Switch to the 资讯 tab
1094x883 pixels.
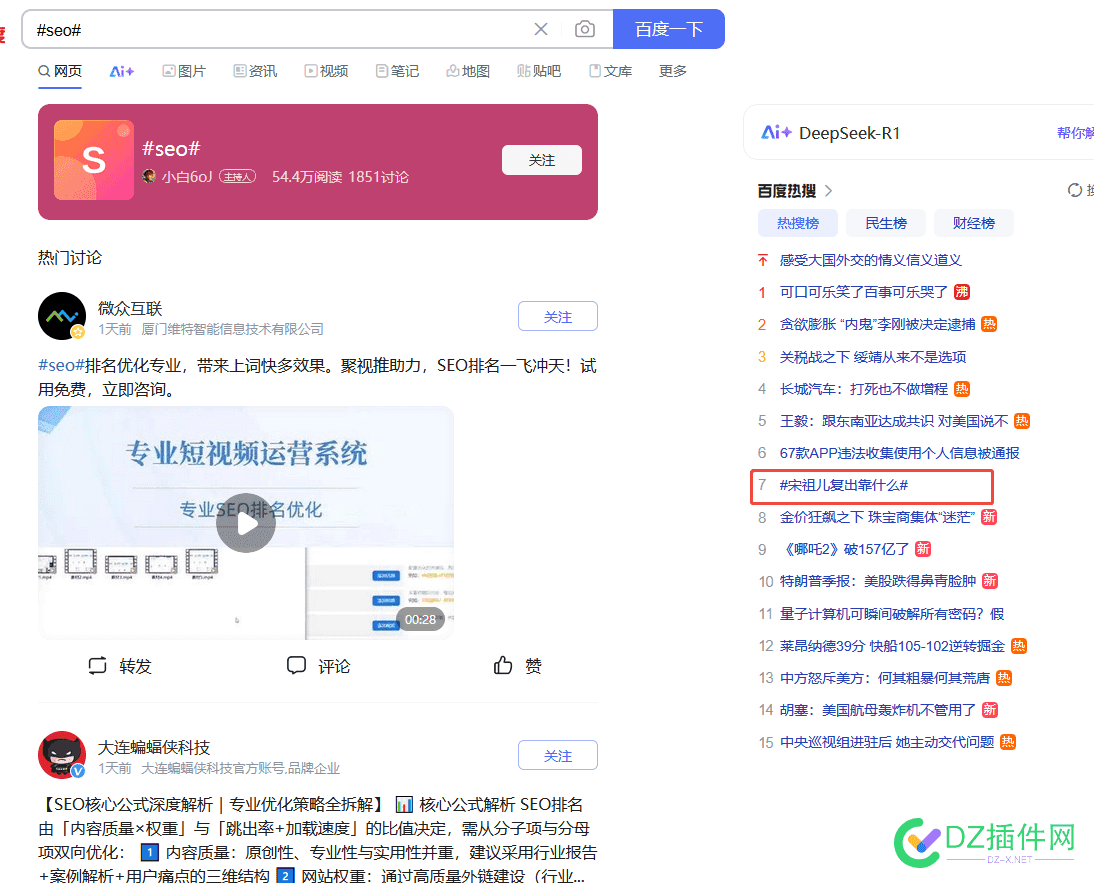(255, 71)
